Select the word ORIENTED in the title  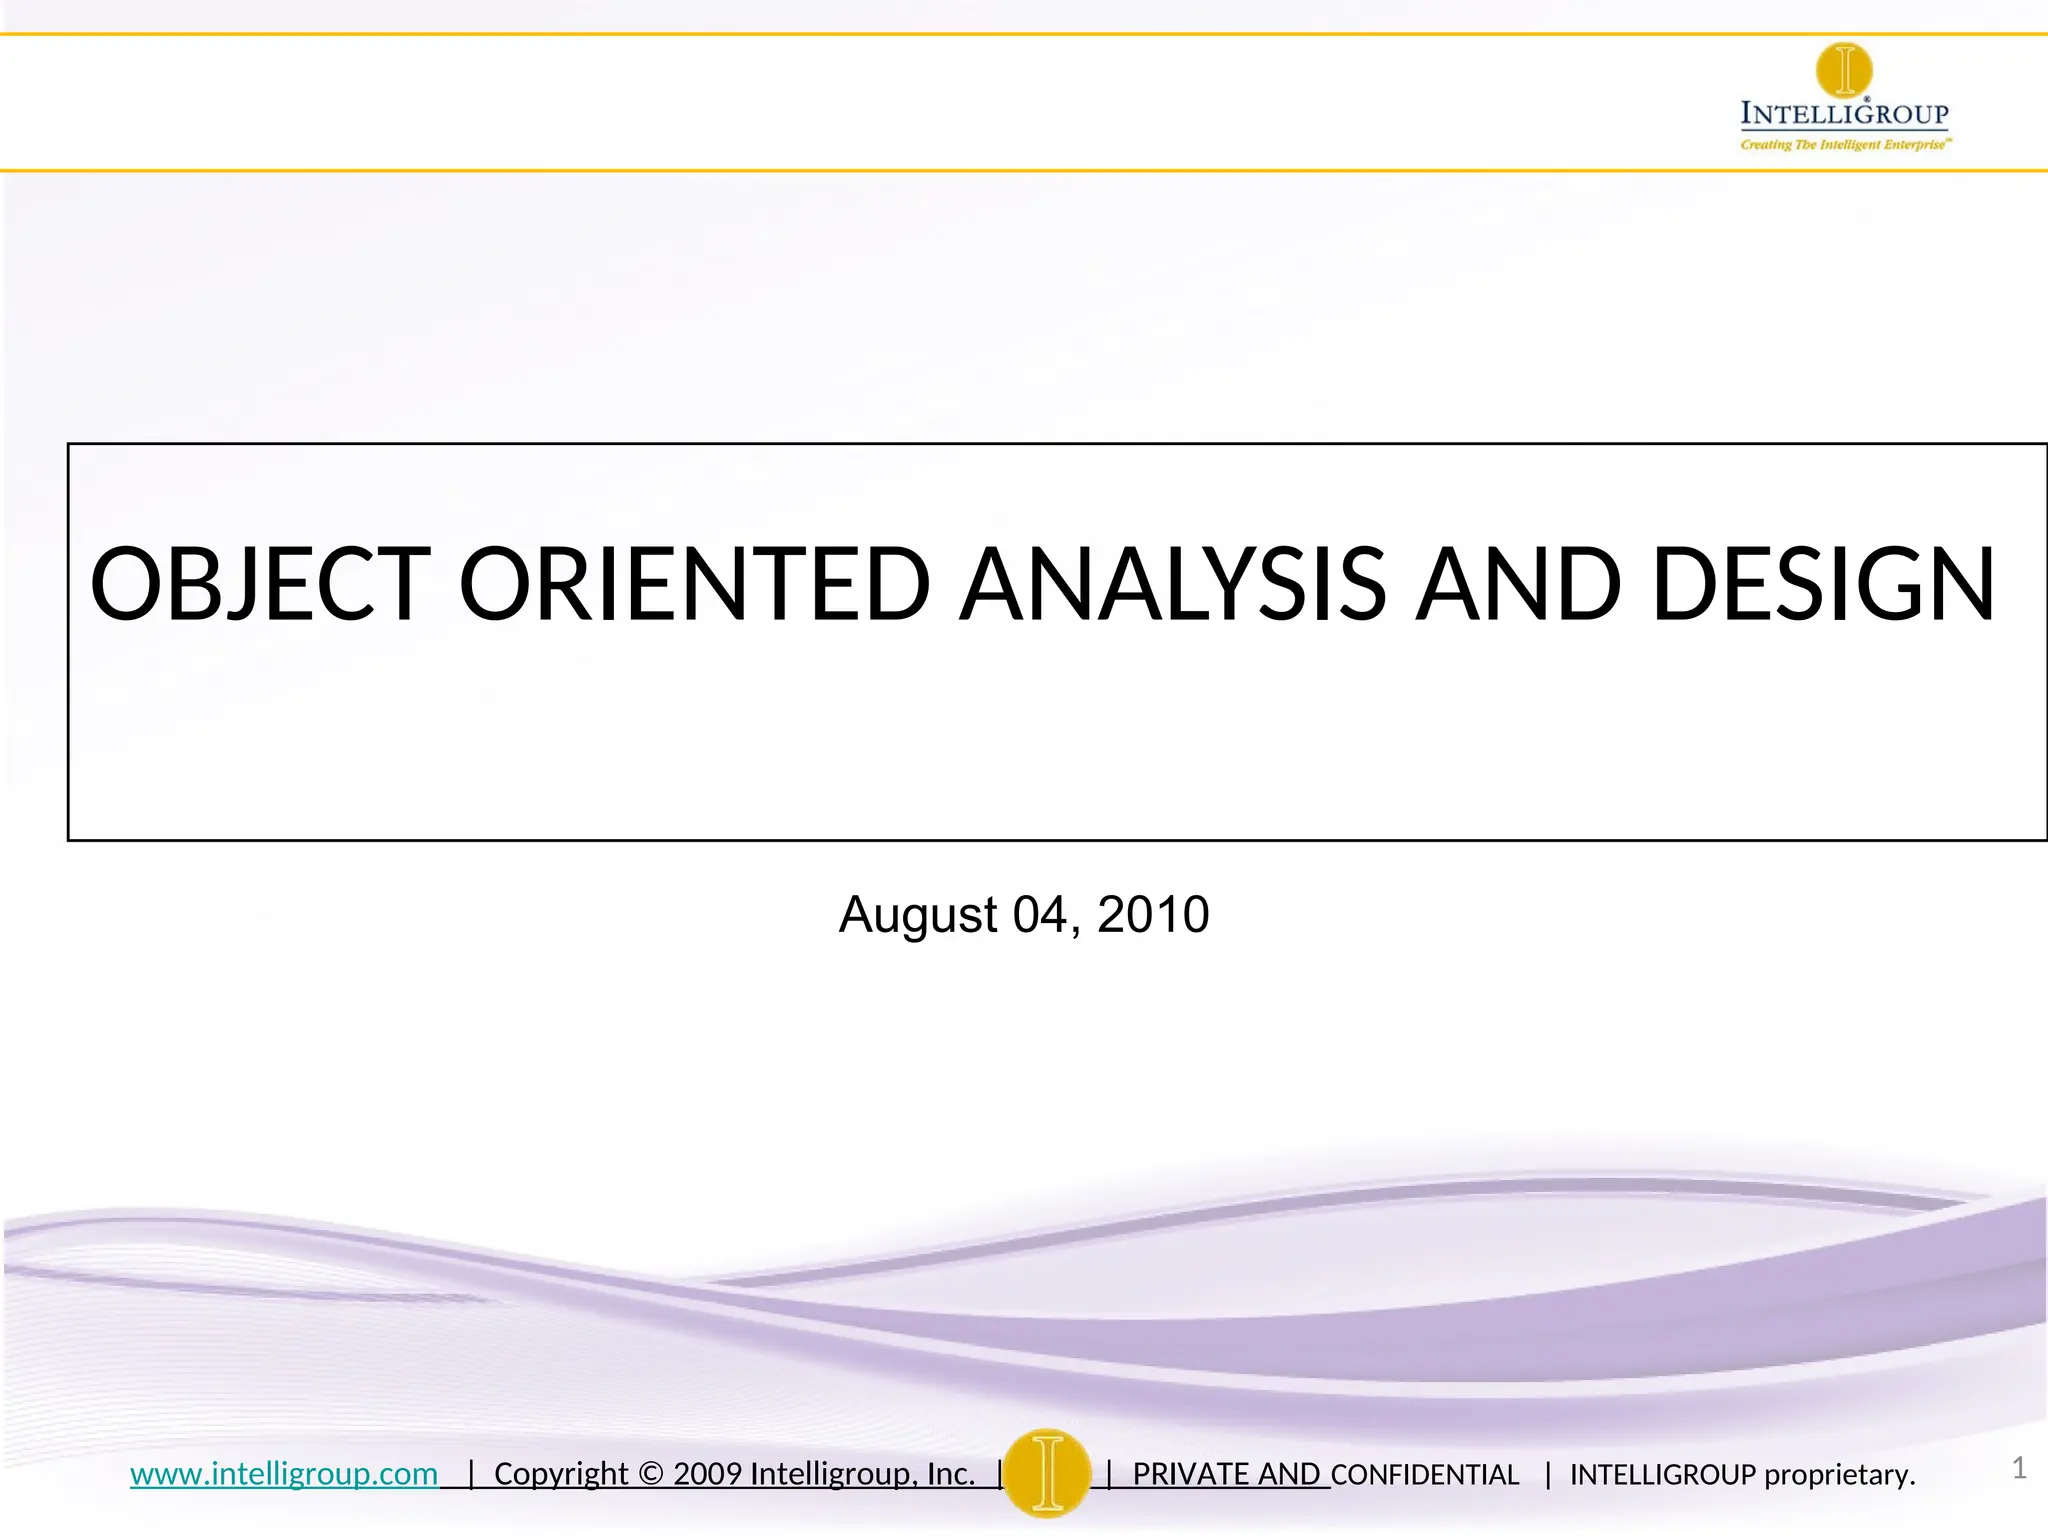pyautogui.click(x=694, y=584)
